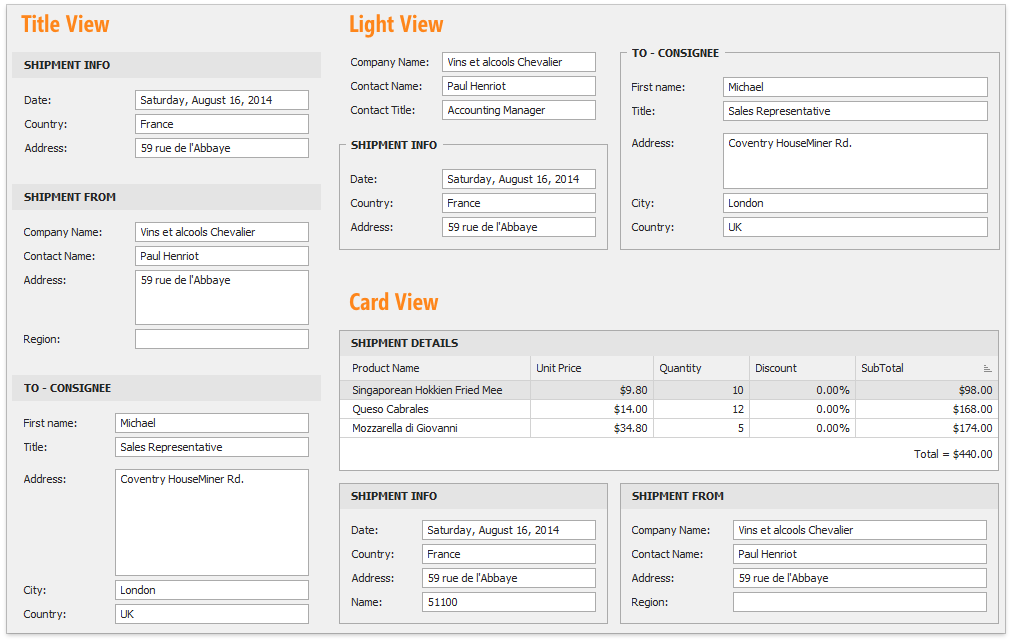Click the Date field in Title View Shipment Info
The width and height of the screenshot is (1012, 642).
tap(221, 100)
